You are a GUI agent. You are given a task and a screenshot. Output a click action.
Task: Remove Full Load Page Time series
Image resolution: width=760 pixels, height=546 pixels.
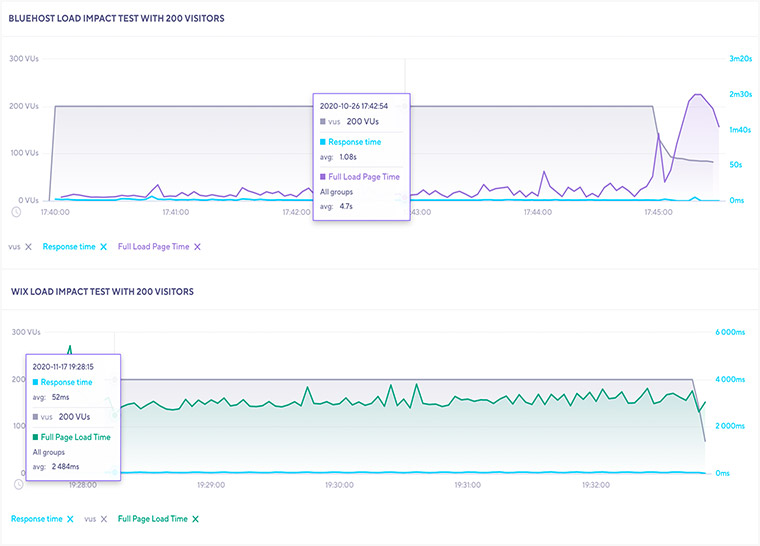pos(197,247)
